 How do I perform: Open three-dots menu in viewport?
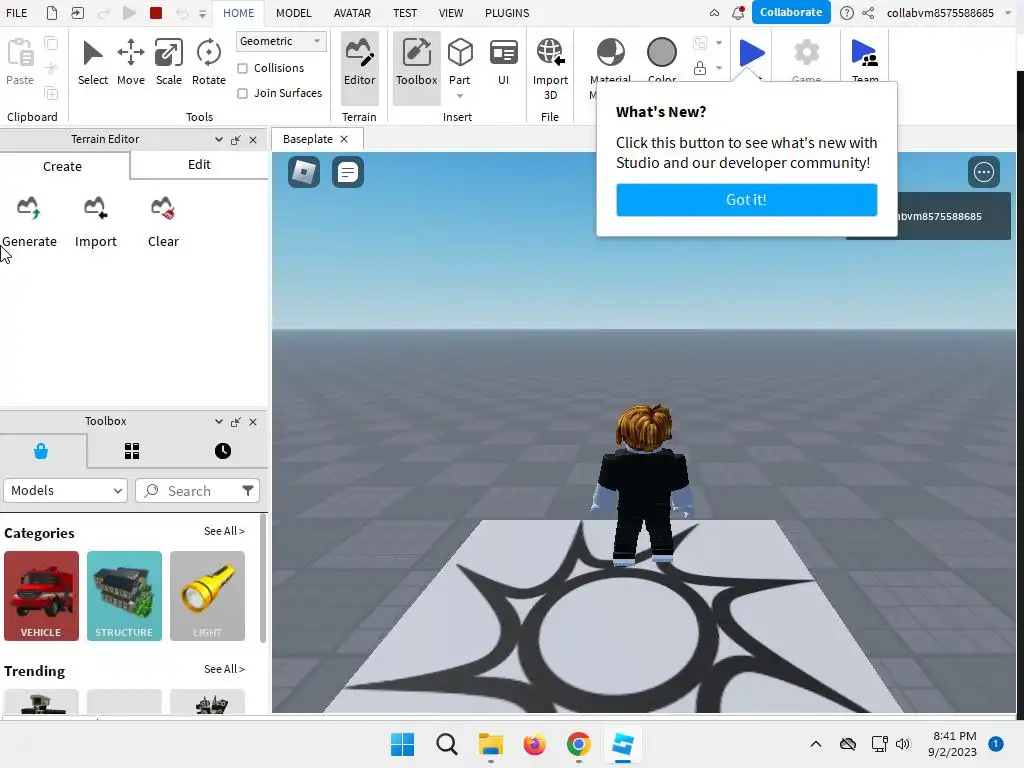pyautogui.click(x=984, y=172)
